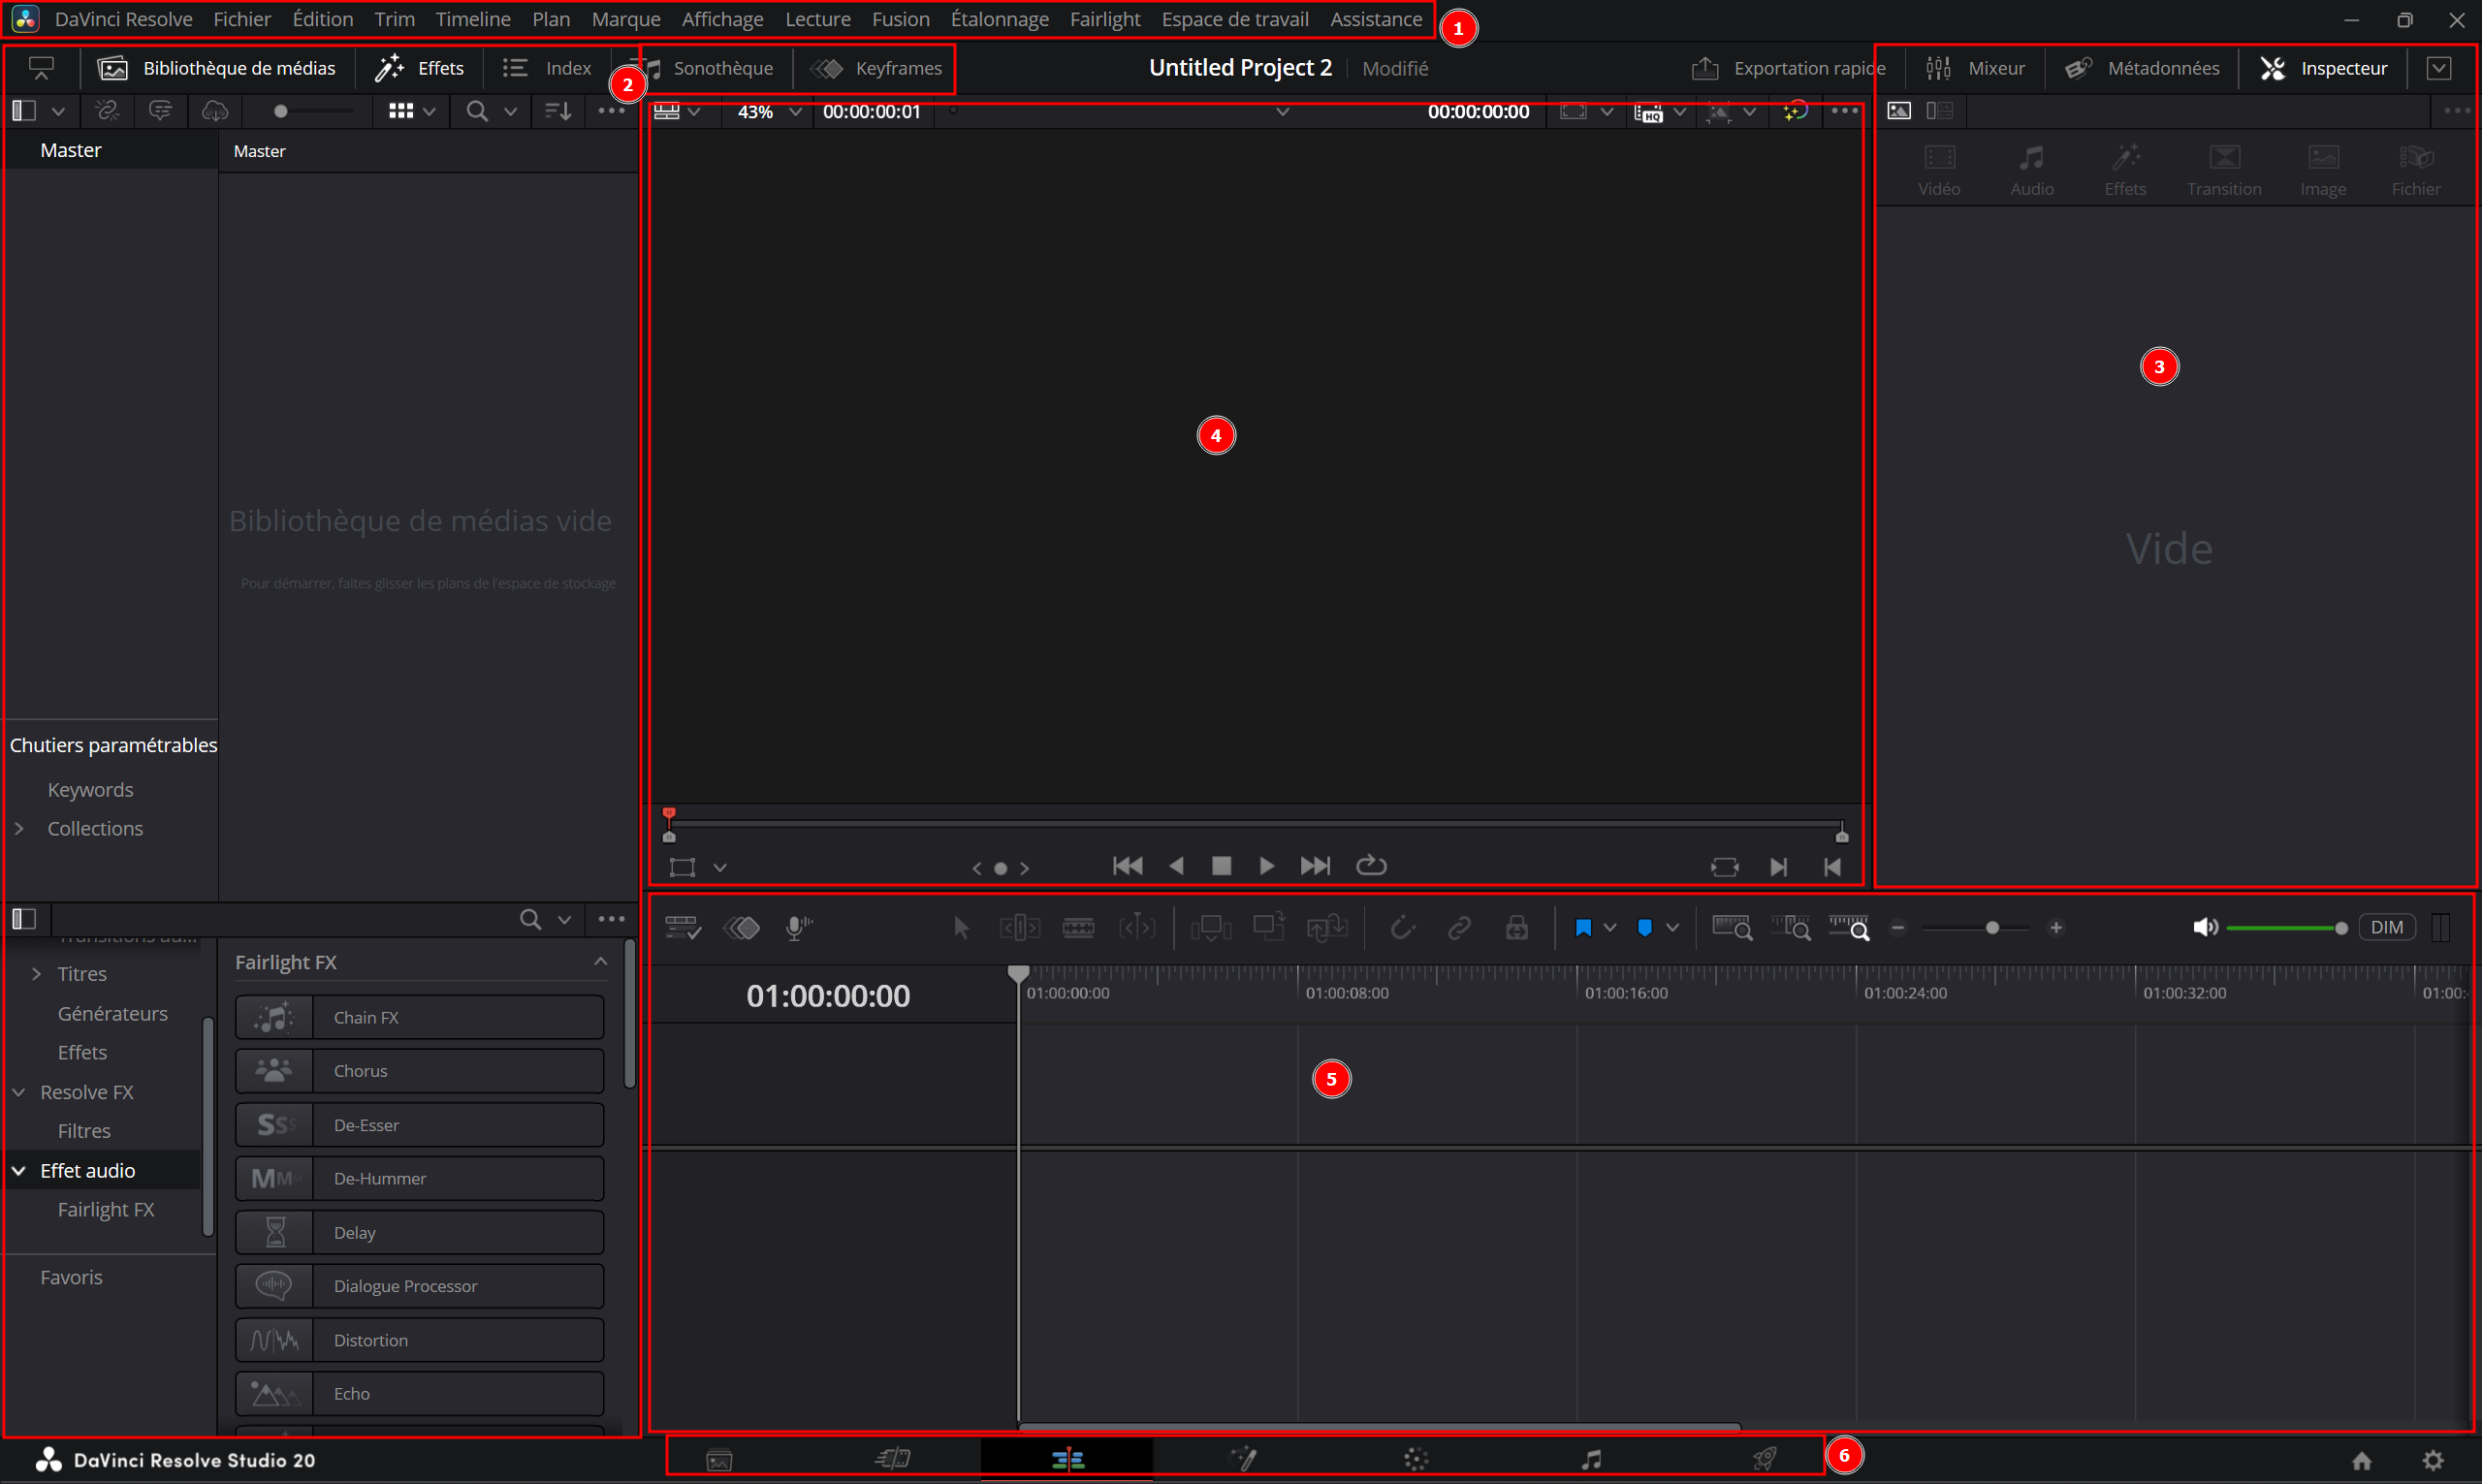Toggle the Keyframes panel
This screenshot has height=1484, width=2482.
click(877, 68)
